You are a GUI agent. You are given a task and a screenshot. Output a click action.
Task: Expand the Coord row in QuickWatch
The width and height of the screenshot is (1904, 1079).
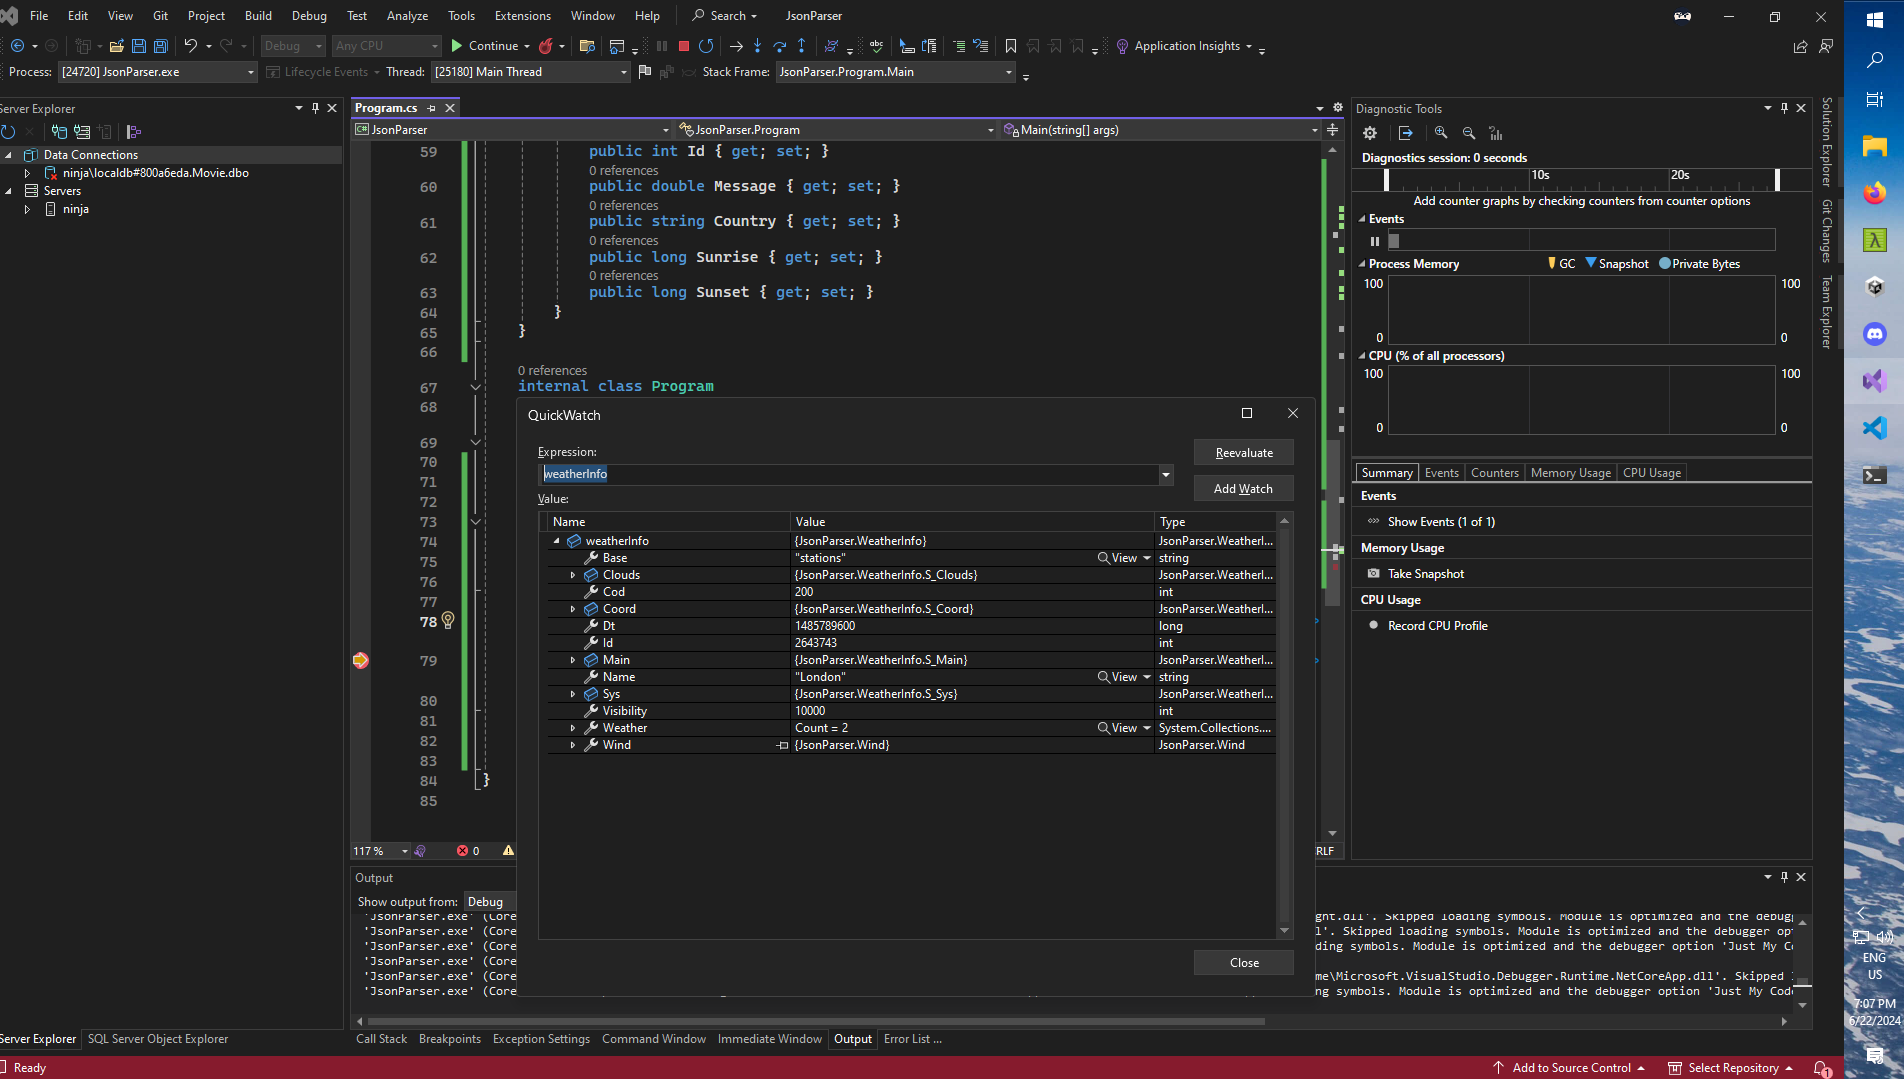click(x=573, y=609)
